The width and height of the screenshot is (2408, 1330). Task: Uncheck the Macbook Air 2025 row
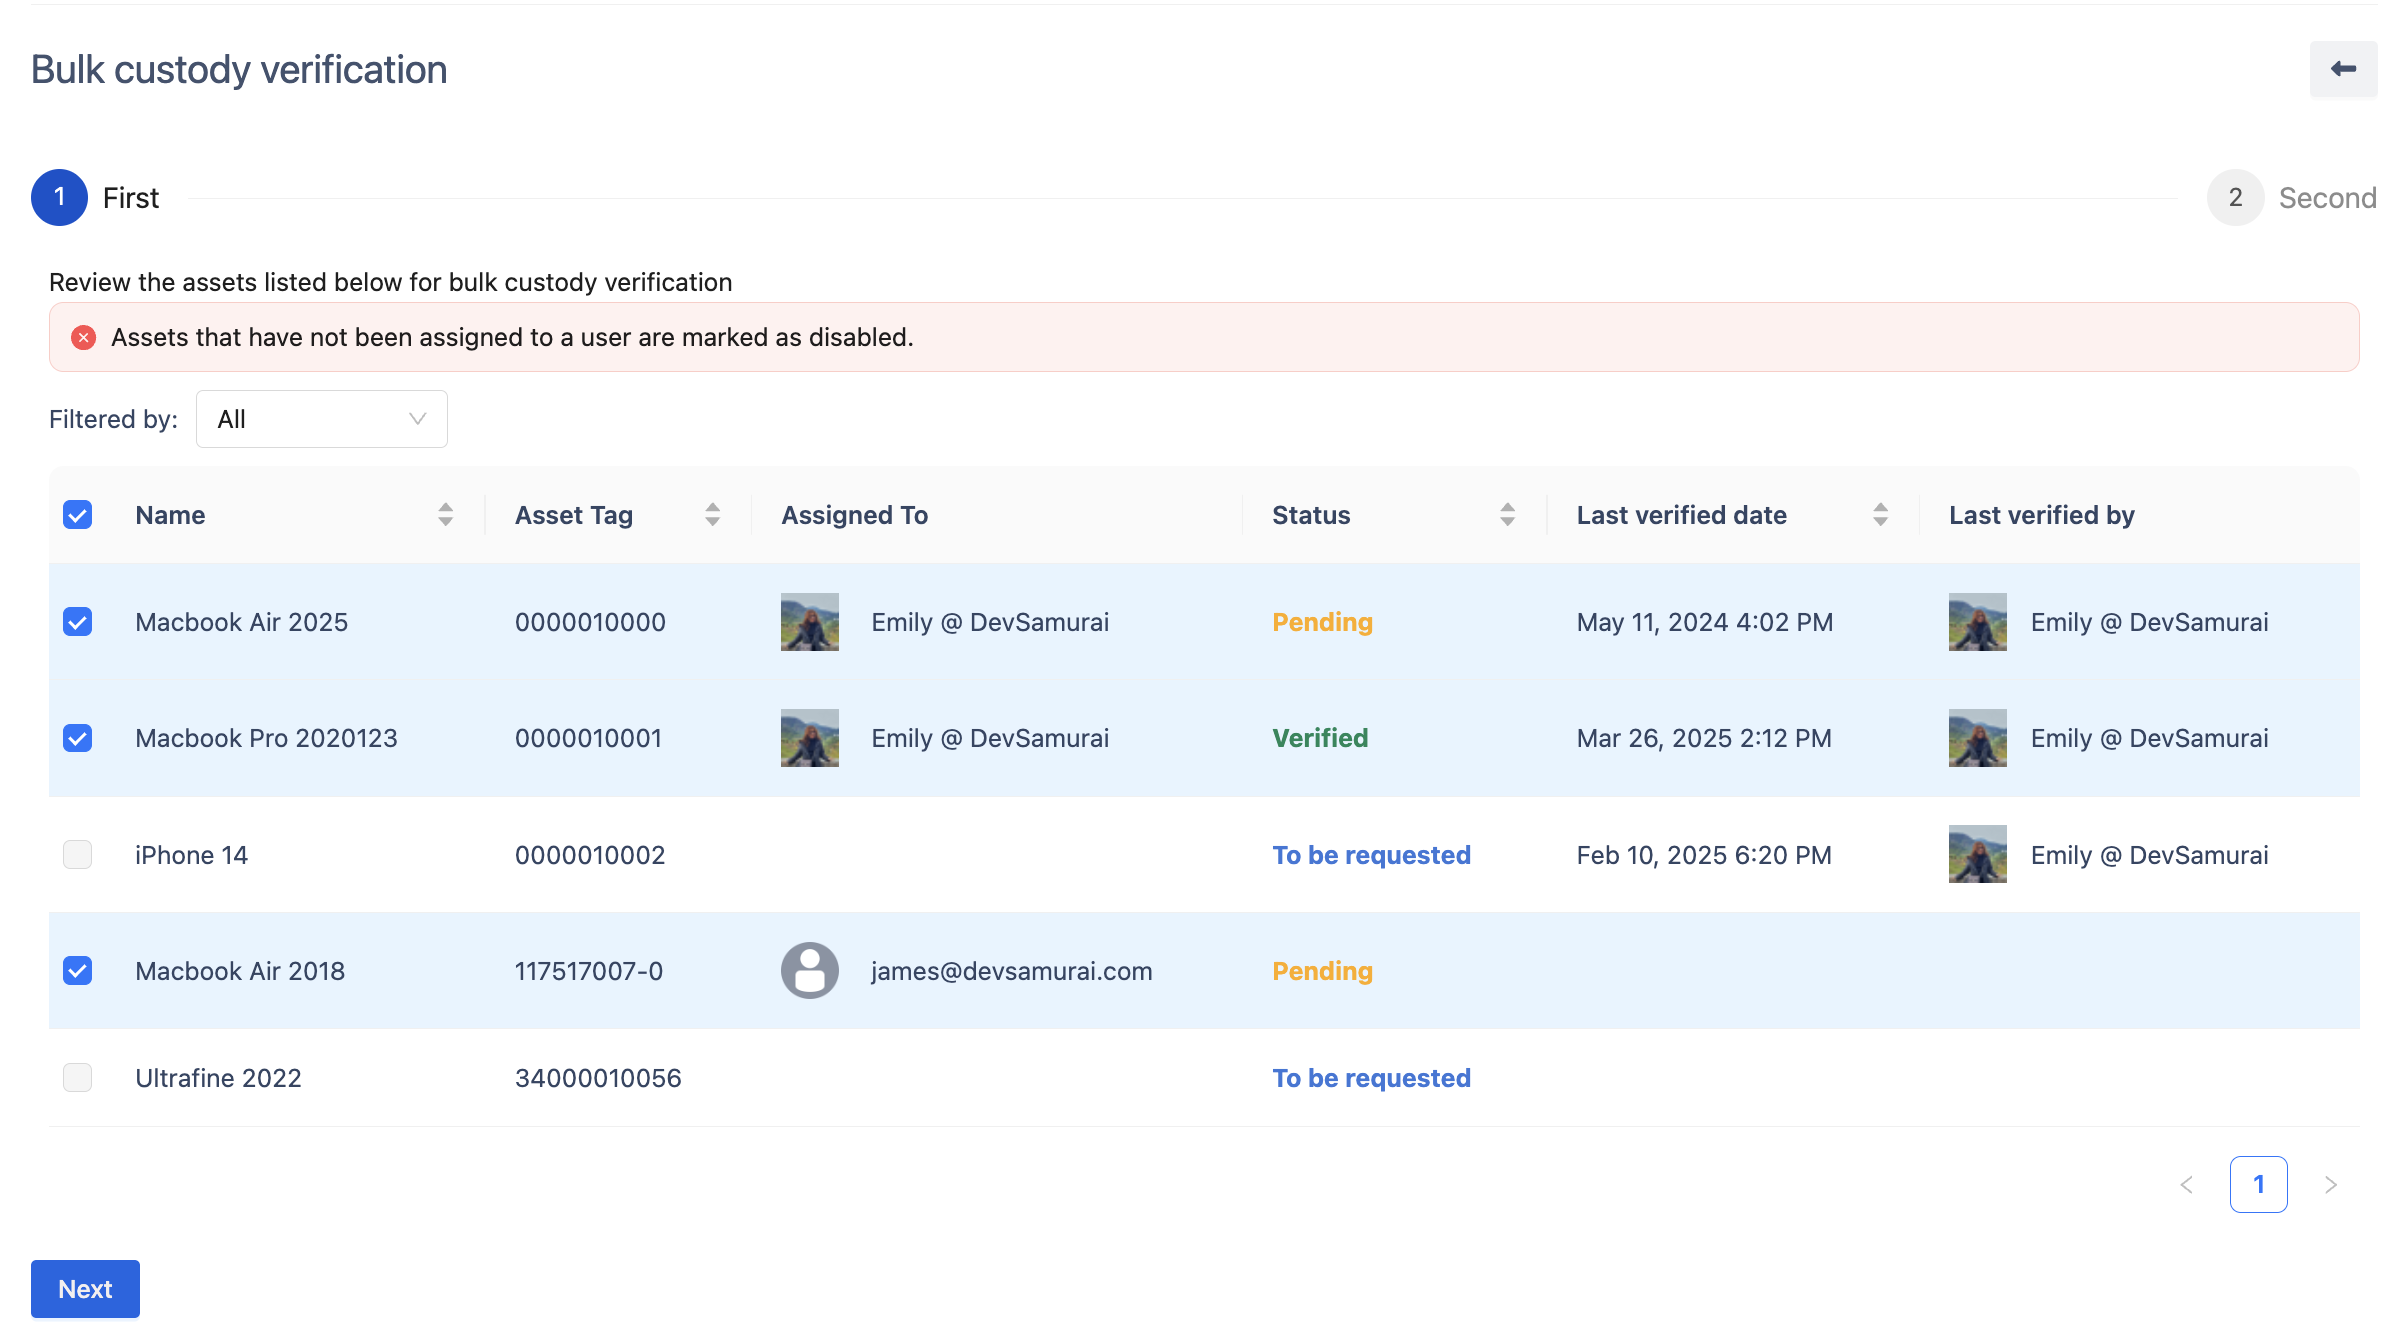coord(78,622)
